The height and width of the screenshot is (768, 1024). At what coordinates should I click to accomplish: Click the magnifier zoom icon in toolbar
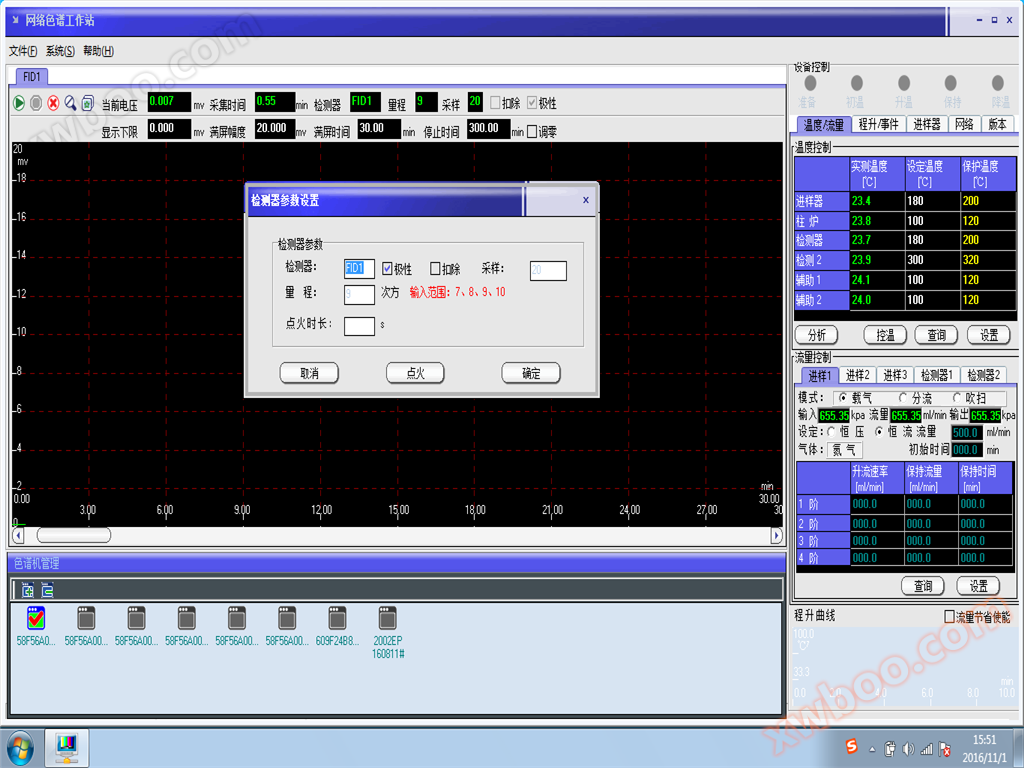(x=70, y=103)
